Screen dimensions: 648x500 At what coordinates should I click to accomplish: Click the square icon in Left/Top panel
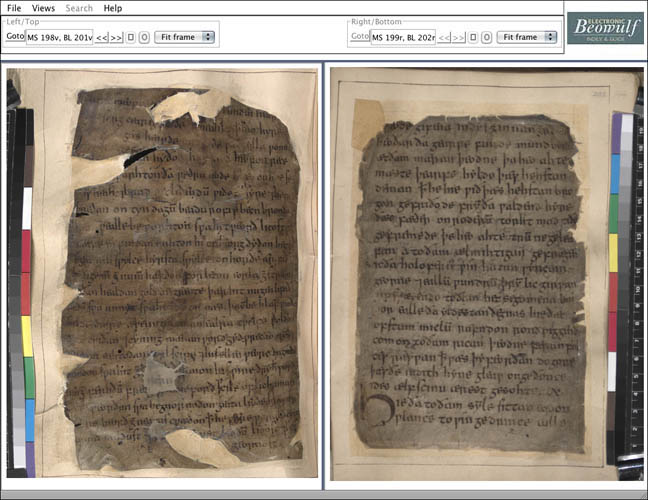coord(131,37)
